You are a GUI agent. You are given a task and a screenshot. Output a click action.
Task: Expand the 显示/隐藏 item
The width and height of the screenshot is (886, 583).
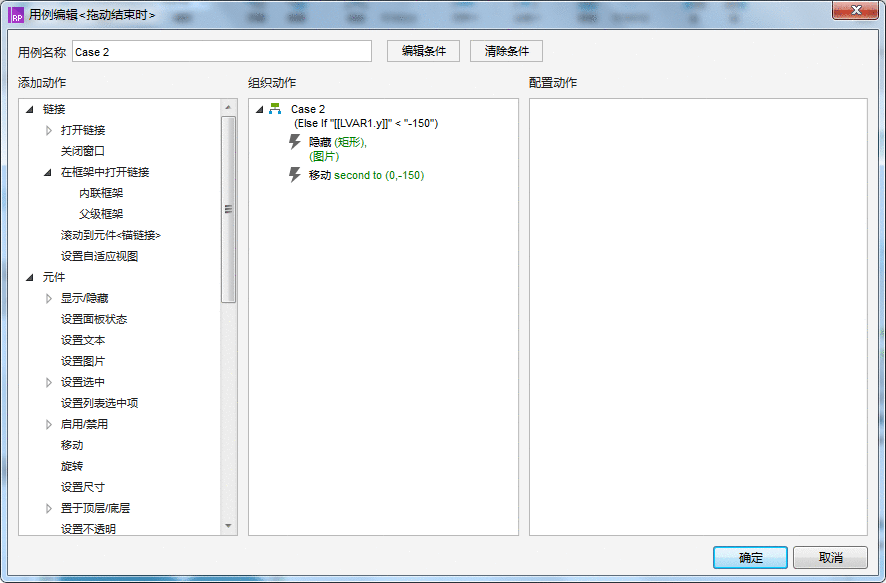[49, 298]
